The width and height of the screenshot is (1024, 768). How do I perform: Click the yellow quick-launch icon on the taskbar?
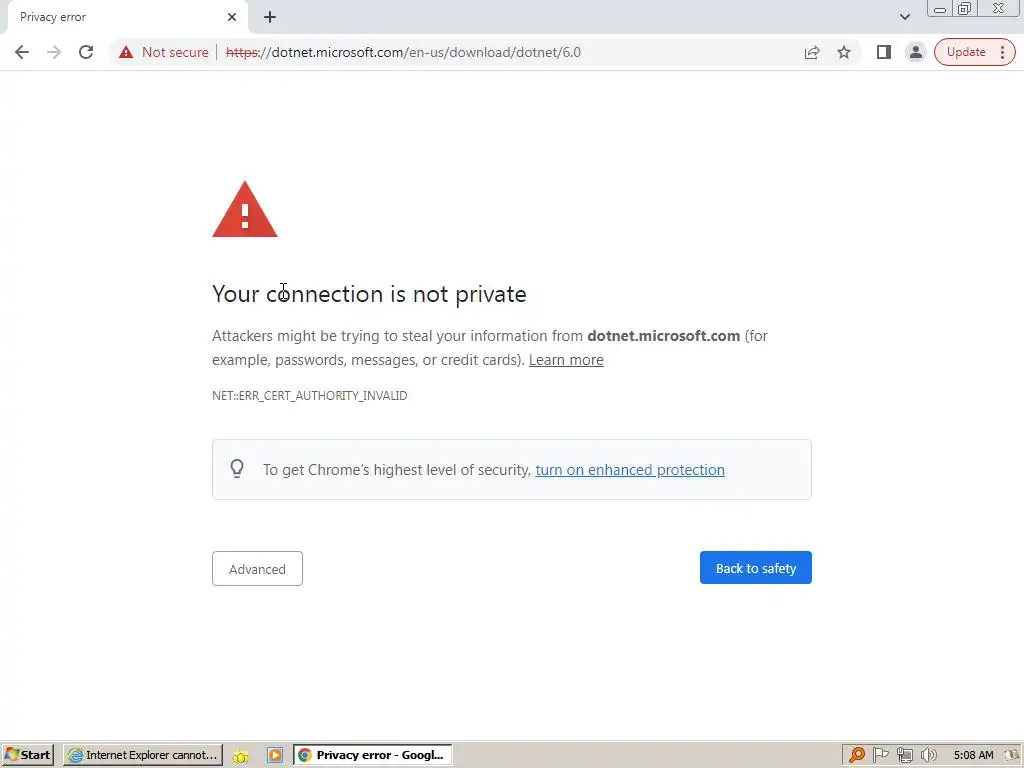coord(240,756)
